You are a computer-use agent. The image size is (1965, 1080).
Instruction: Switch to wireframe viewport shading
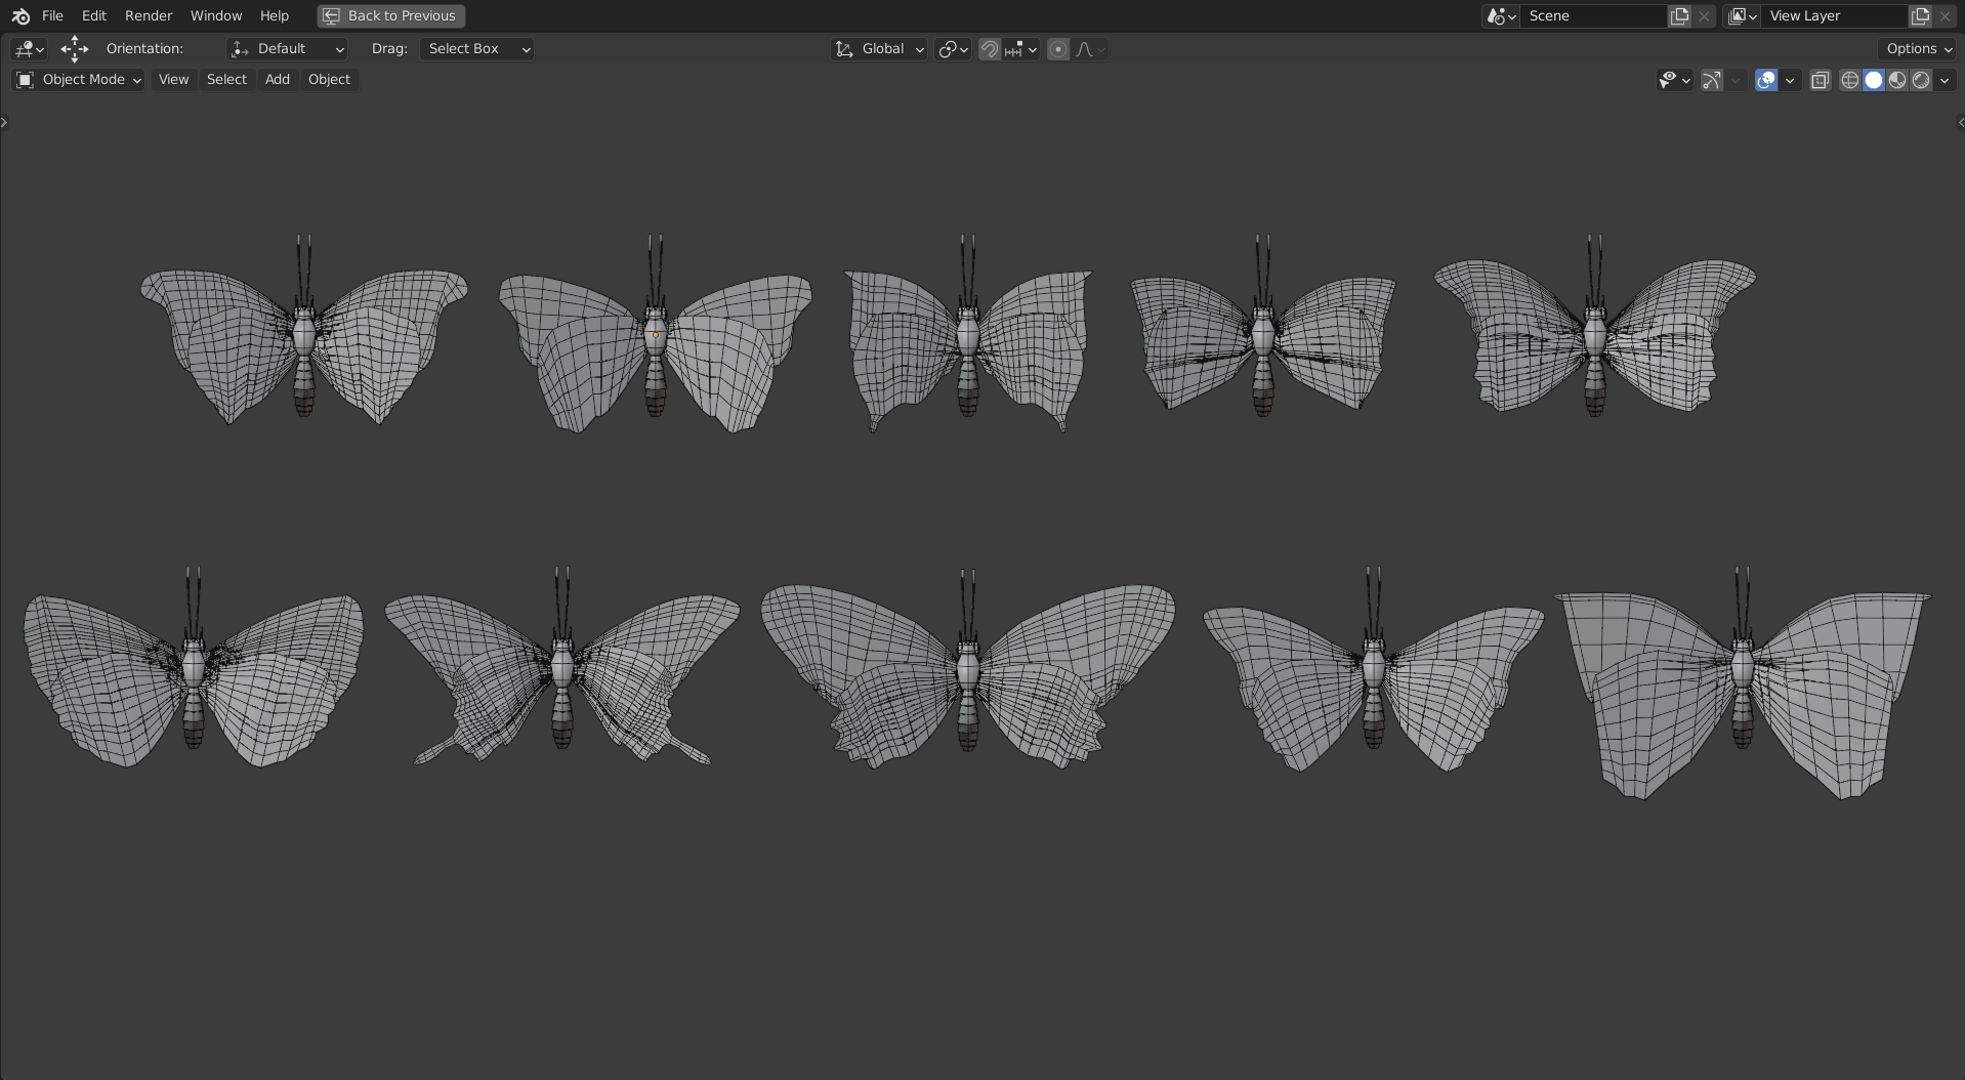(x=1849, y=80)
